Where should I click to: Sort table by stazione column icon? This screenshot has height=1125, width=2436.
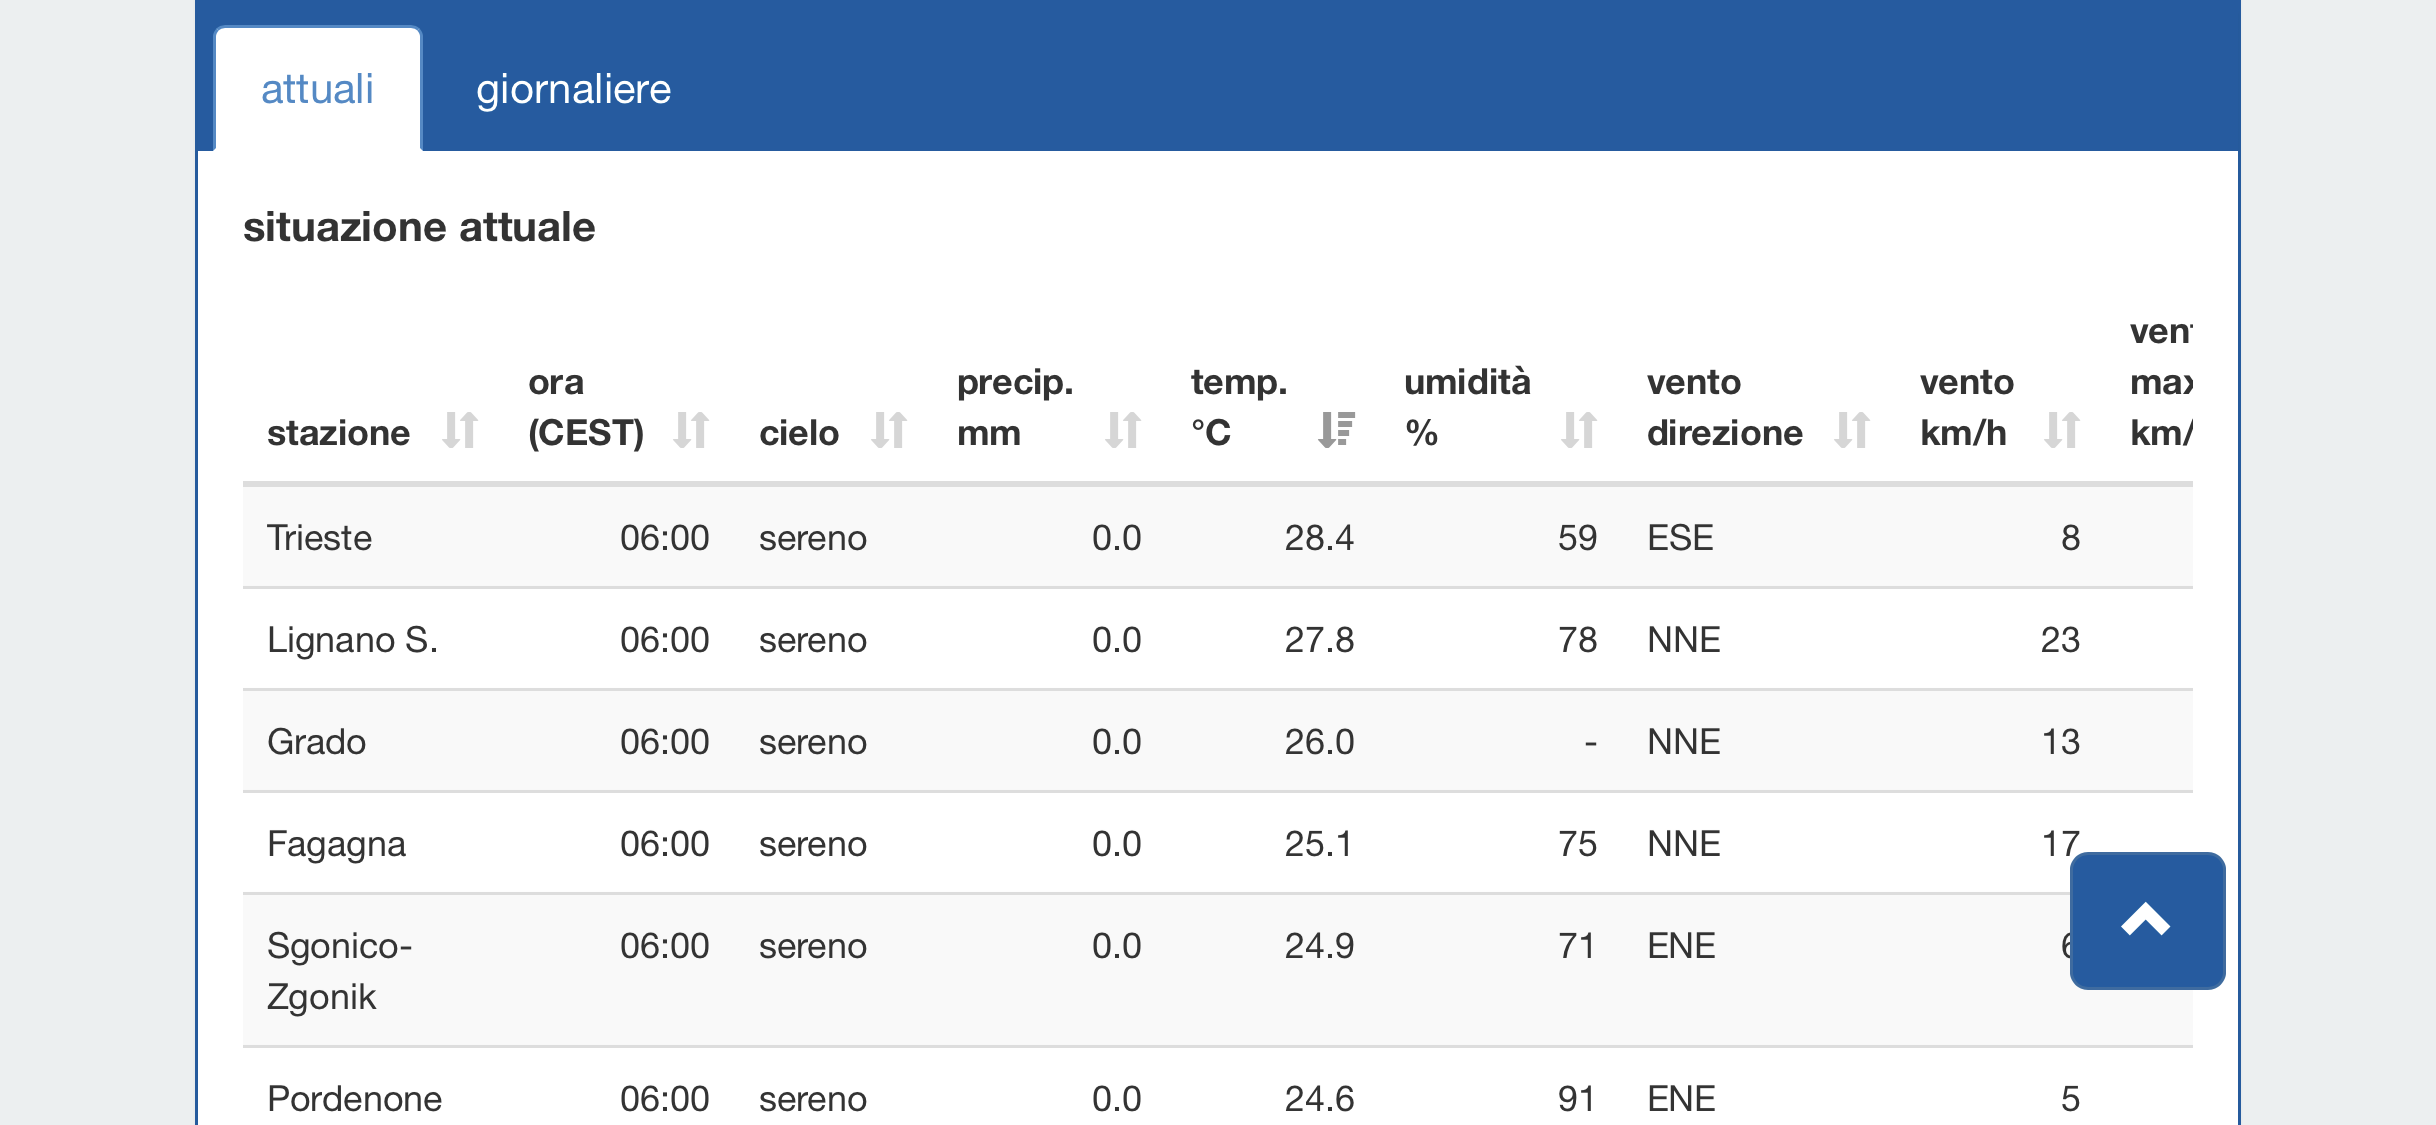[460, 430]
